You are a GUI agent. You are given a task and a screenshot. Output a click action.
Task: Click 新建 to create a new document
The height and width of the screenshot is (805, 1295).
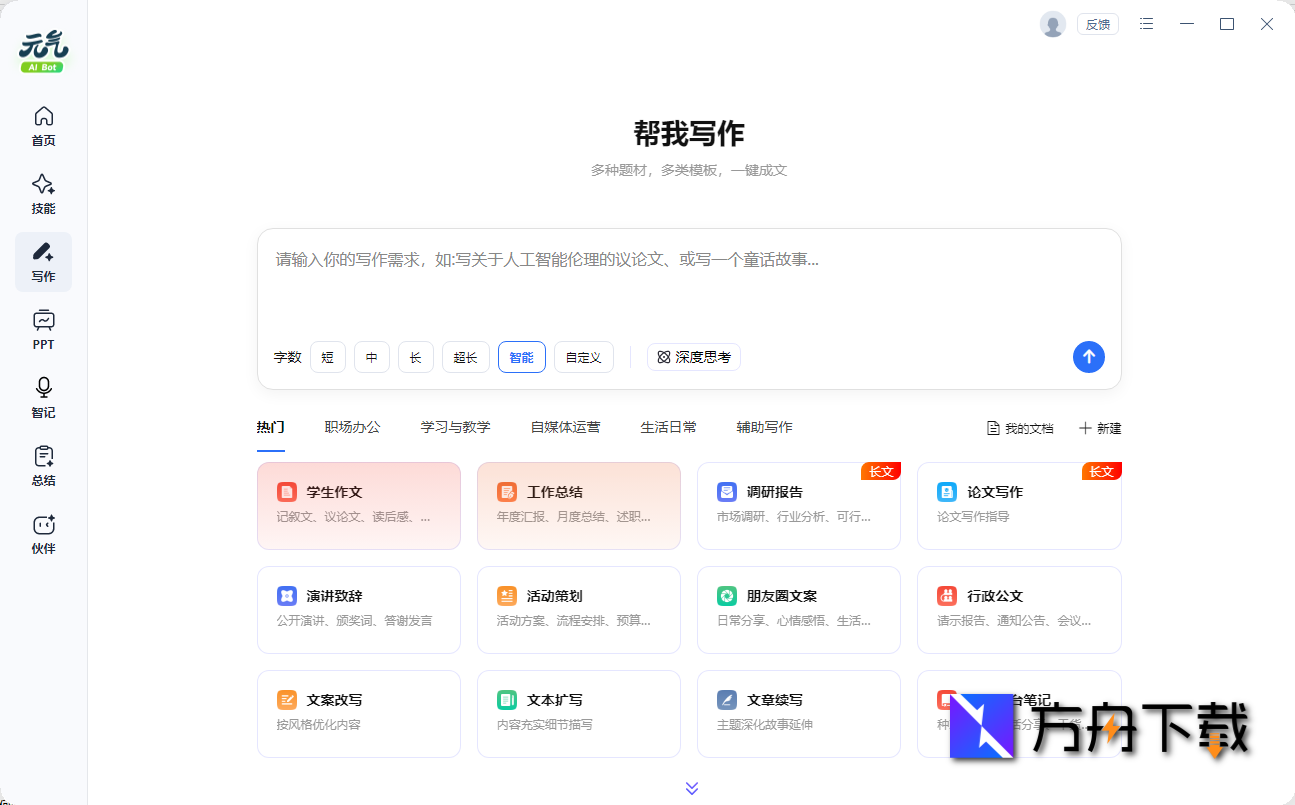pyautogui.click(x=1100, y=428)
